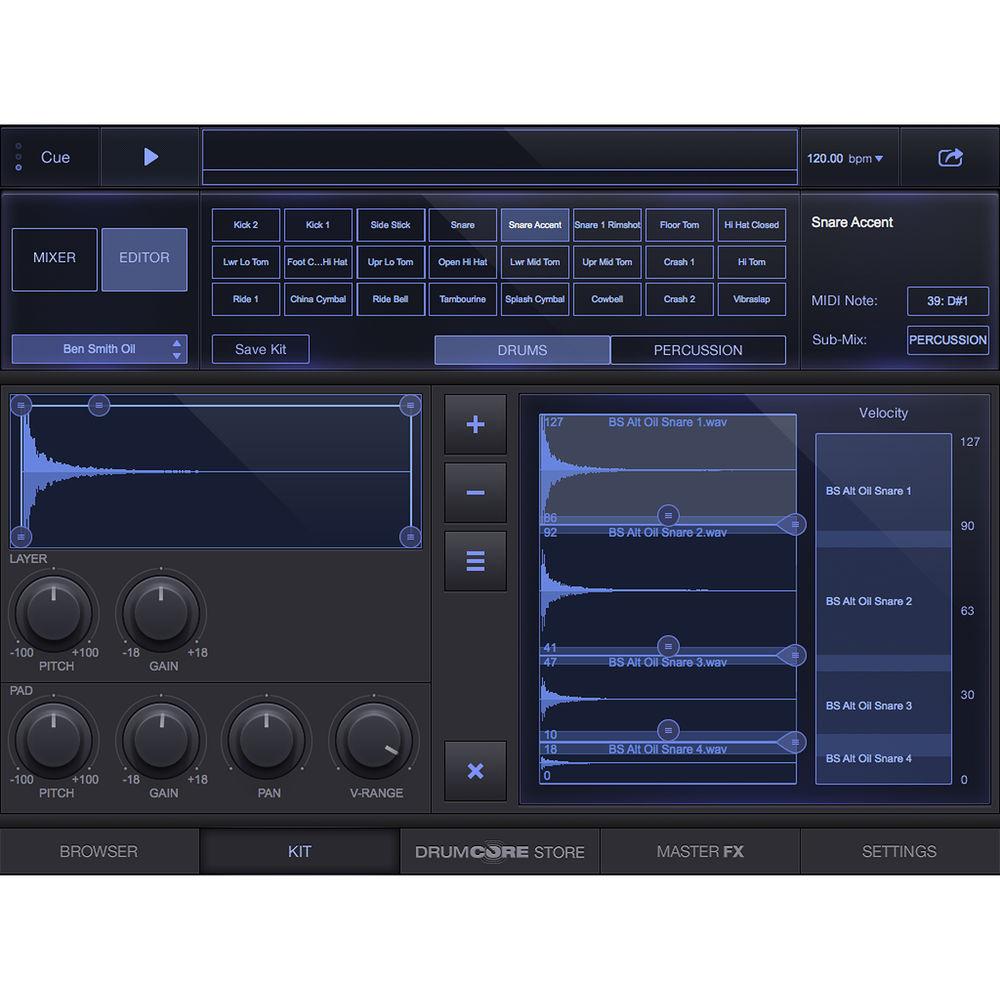Clear the pad using the X icon
The height and width of the screenshot is (1000, 1000).
(x=475, y=772)
